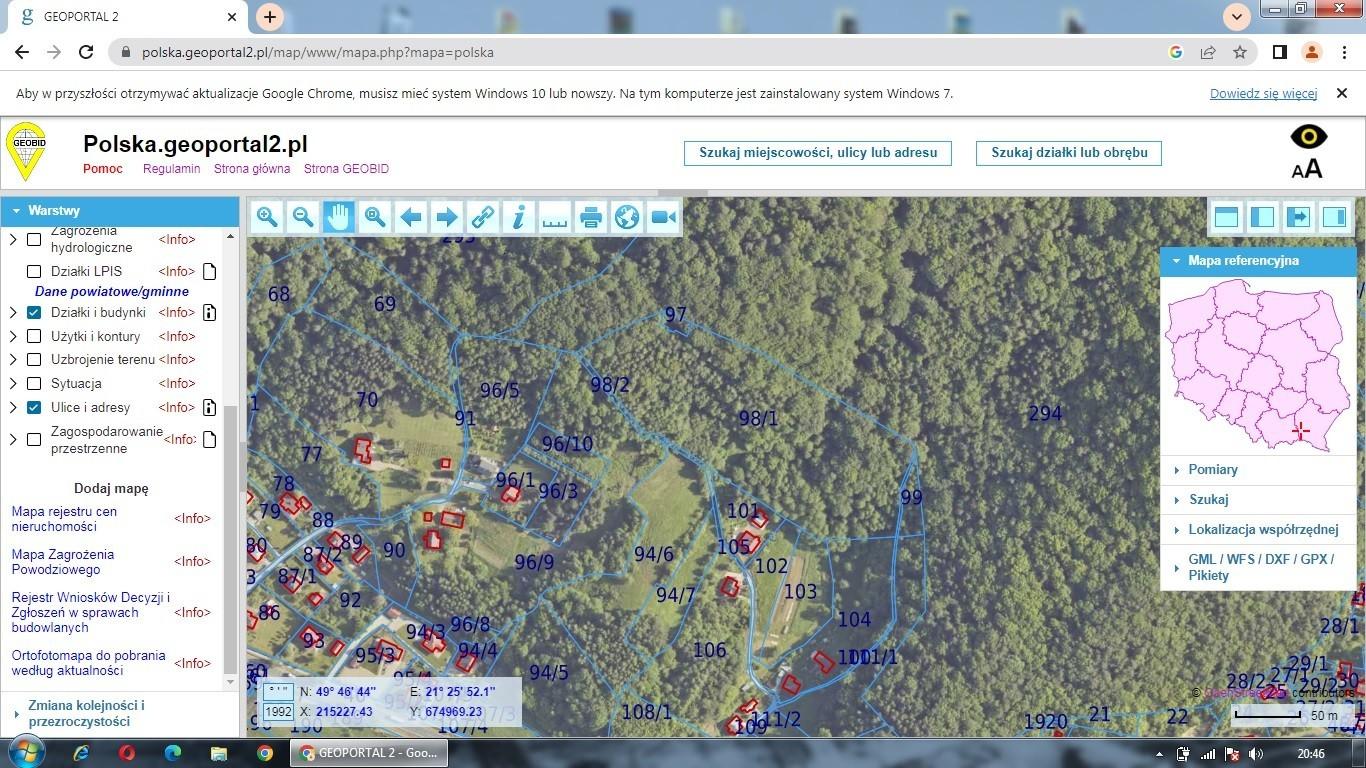This screenshot has width=1366, height=768.
Task: Open the Regulamin link
Action: tap(172, 169)
